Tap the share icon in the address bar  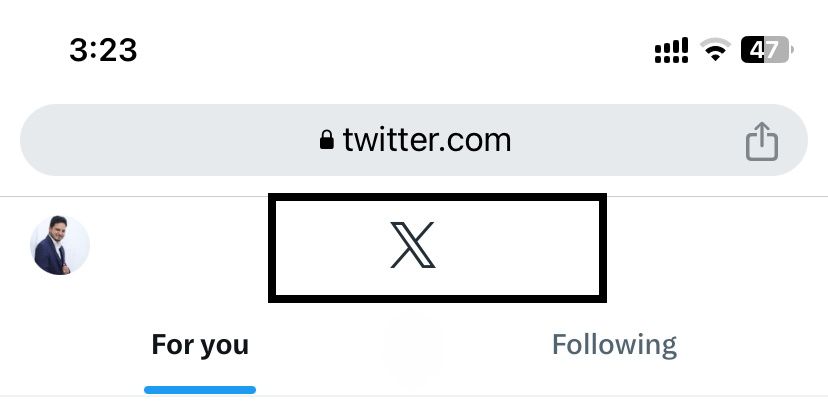(762, 141)
